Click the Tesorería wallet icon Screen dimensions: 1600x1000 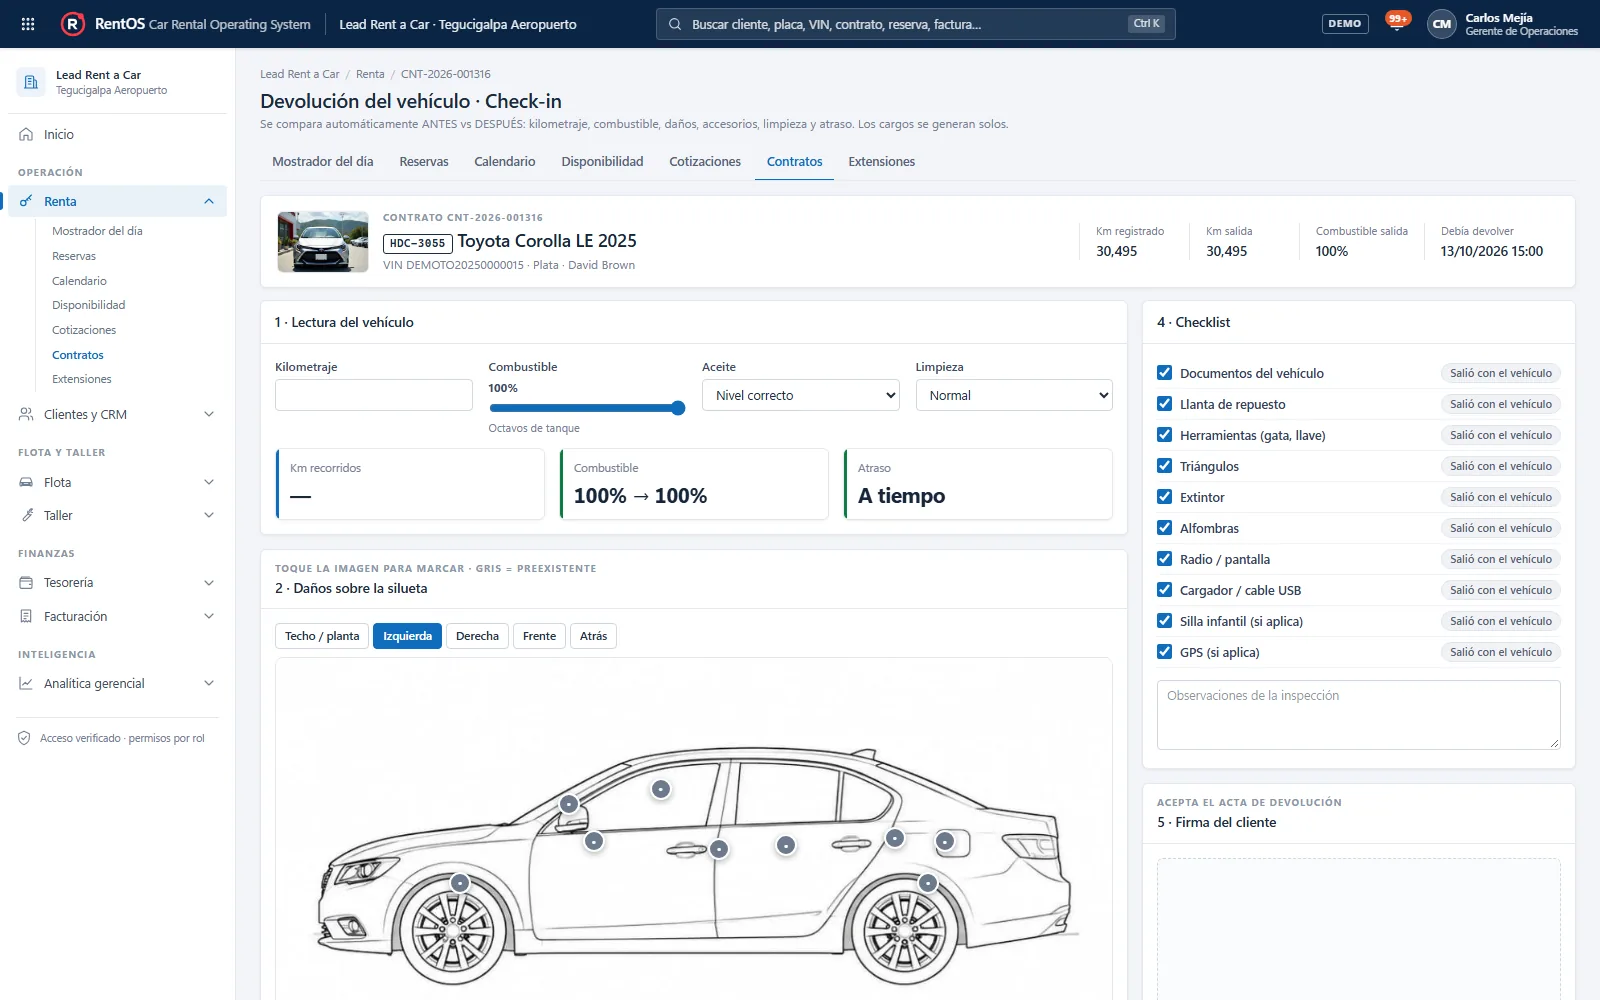[26, 582]
